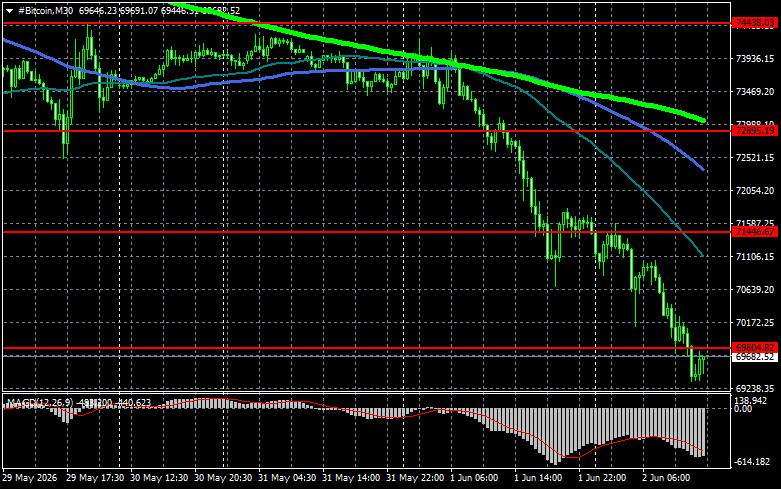Viewport: 781px width, 489px height.
Task: Click the 29 May 17:30 time label
Action: click(x=95, y=478)
